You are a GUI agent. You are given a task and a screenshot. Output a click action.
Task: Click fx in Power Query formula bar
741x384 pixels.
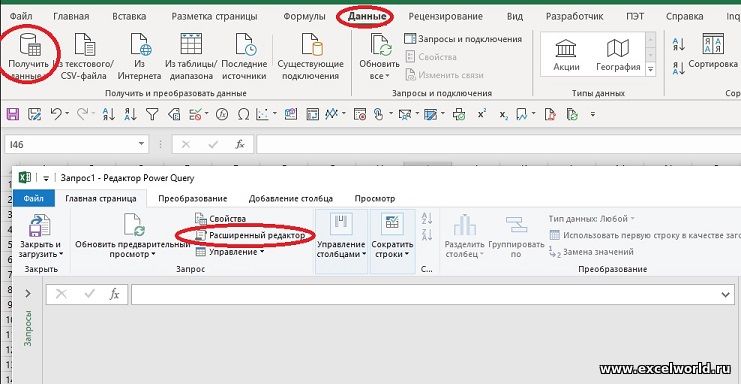tap(114, 295)
